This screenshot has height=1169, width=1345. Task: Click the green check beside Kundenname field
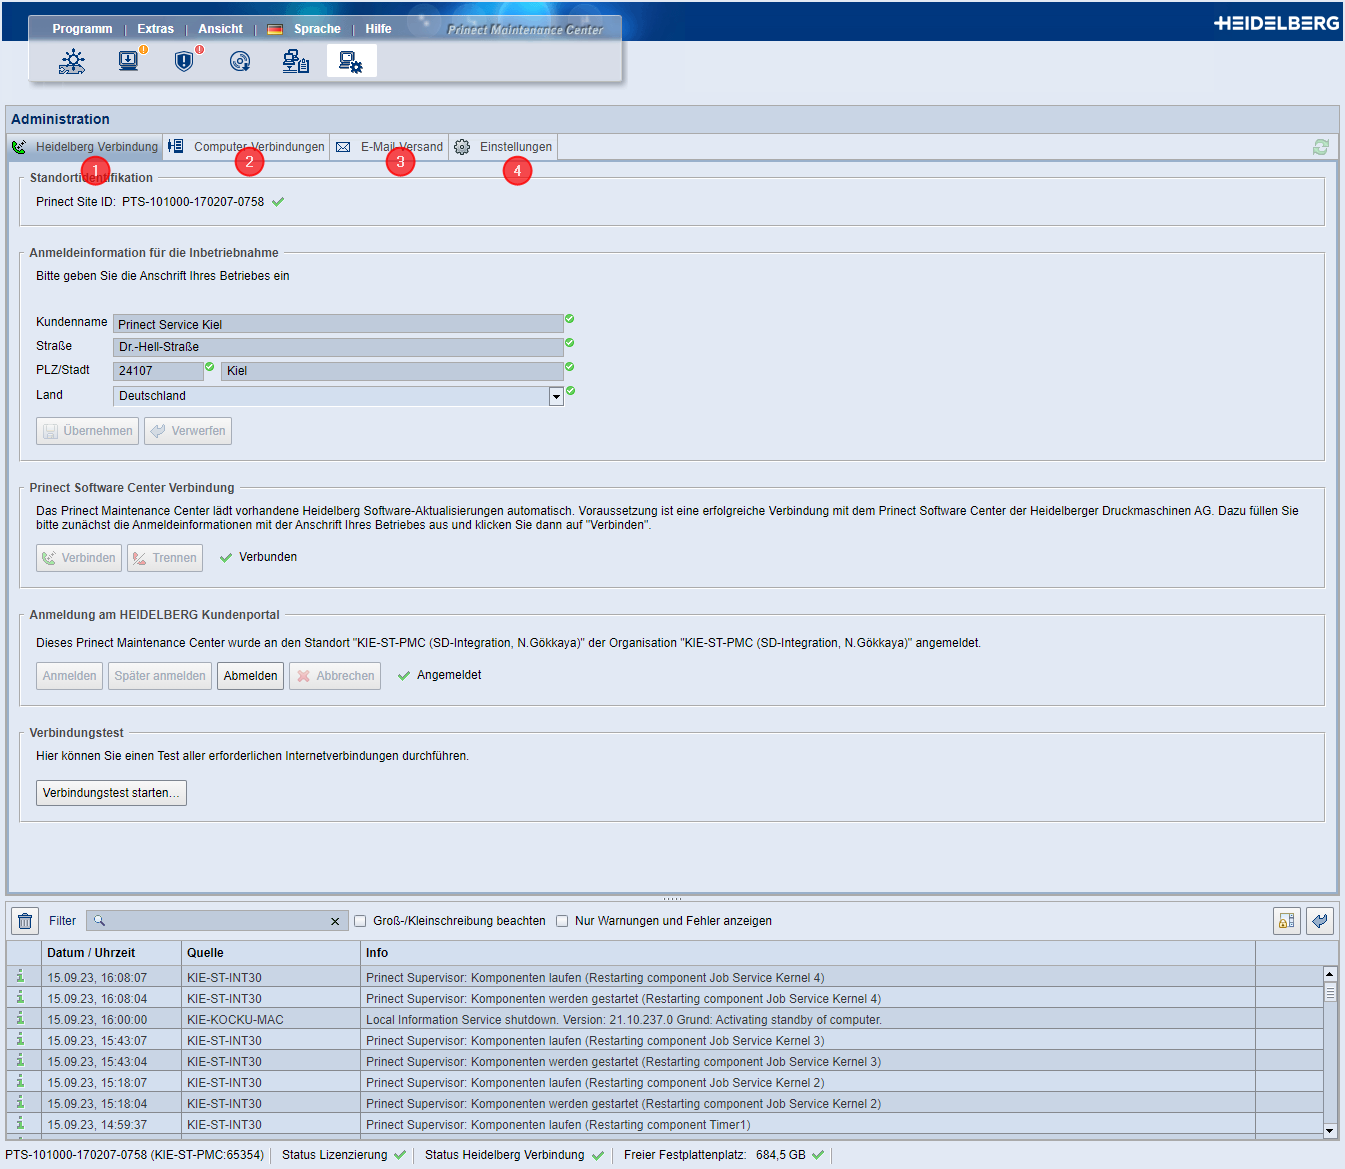tap(570, 319)
